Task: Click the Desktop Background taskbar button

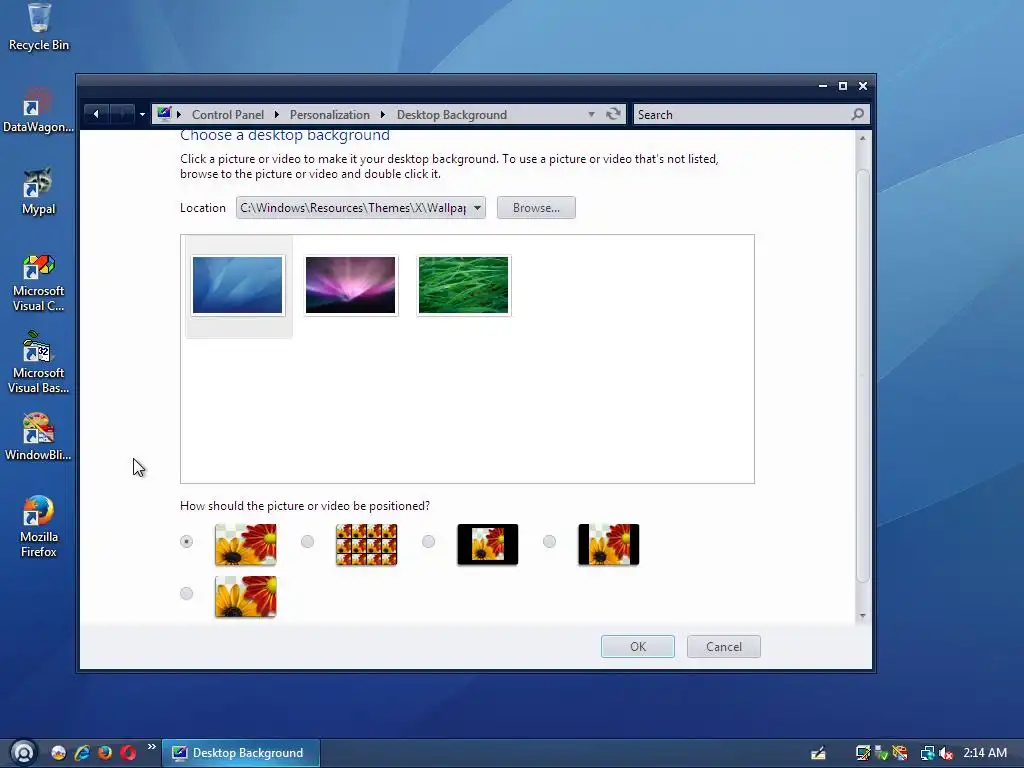Action: click(240, 753)
